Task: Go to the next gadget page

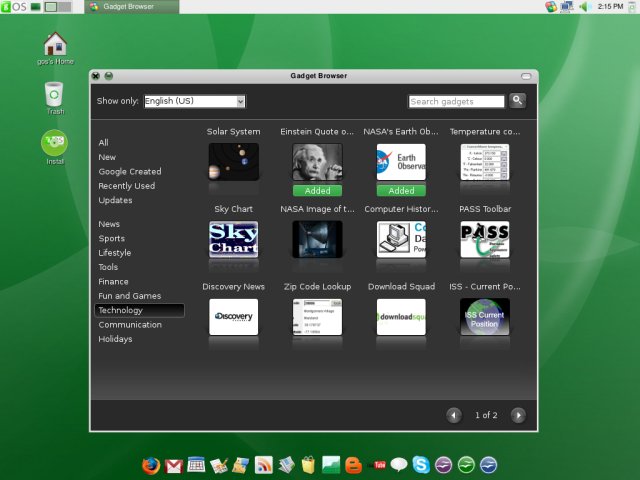Action: coord(517,415)
